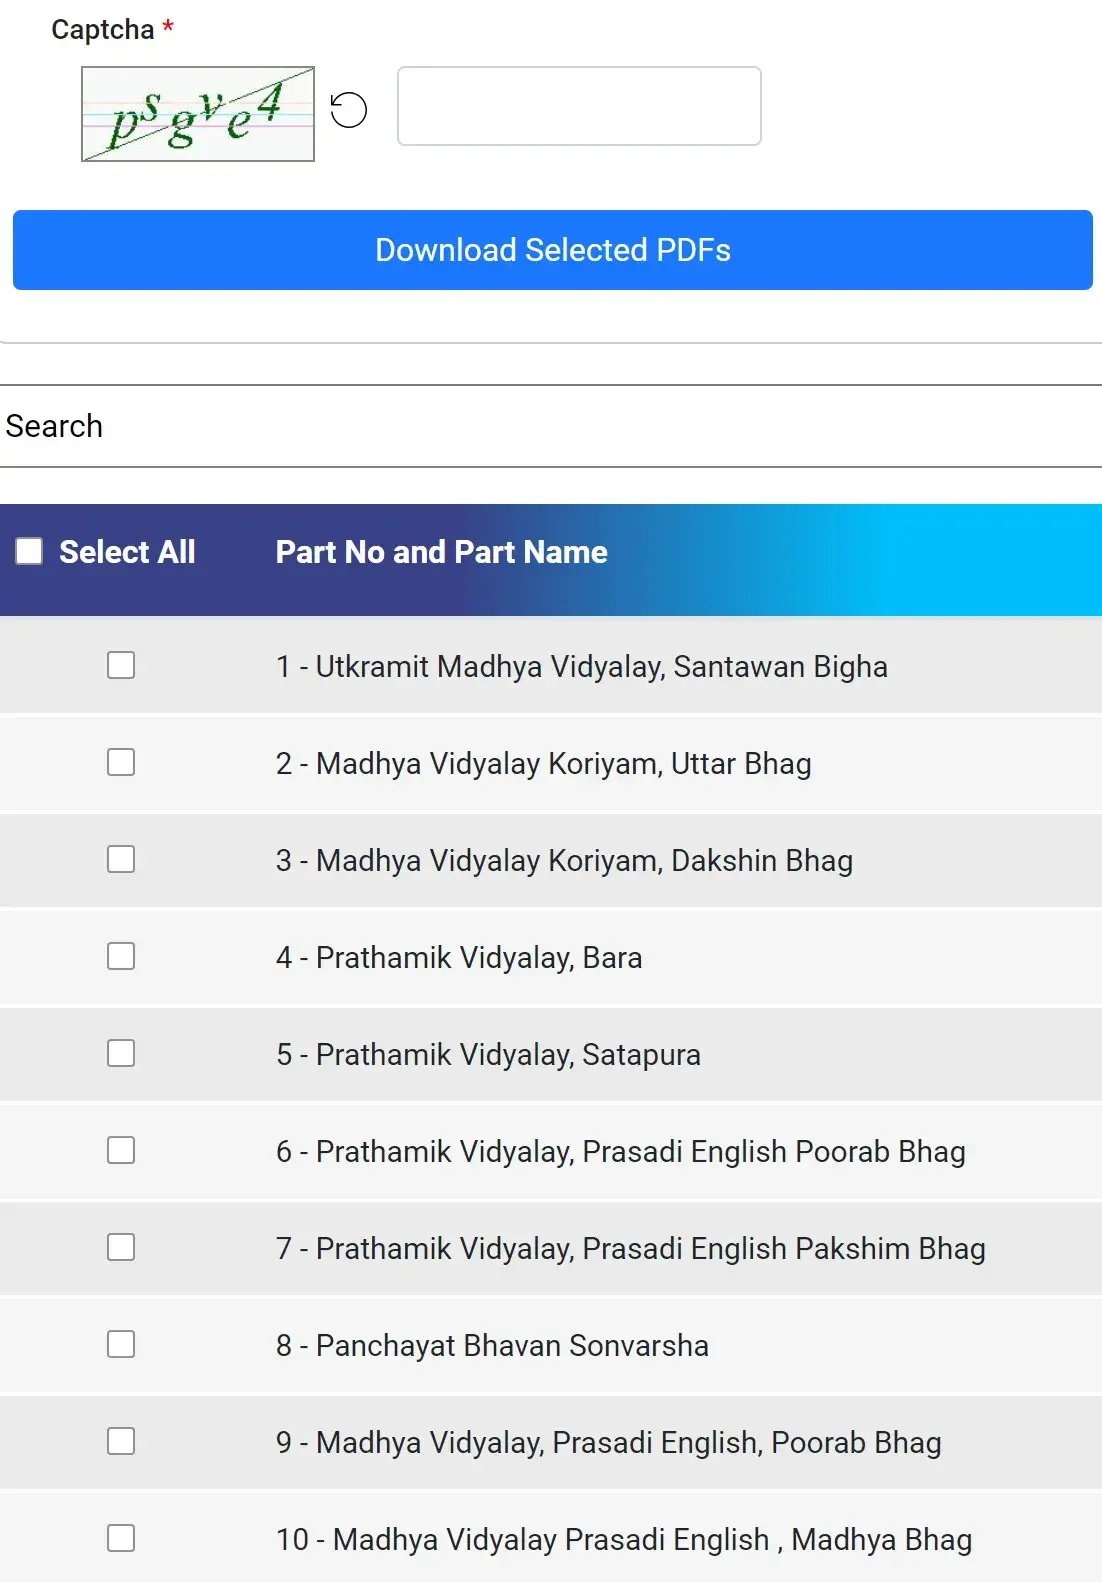The height and width of the screenshot is (1582, 1102).
Task: Tick the Select All checkbox
Action: pyautogui.click(x=29, y=551)
